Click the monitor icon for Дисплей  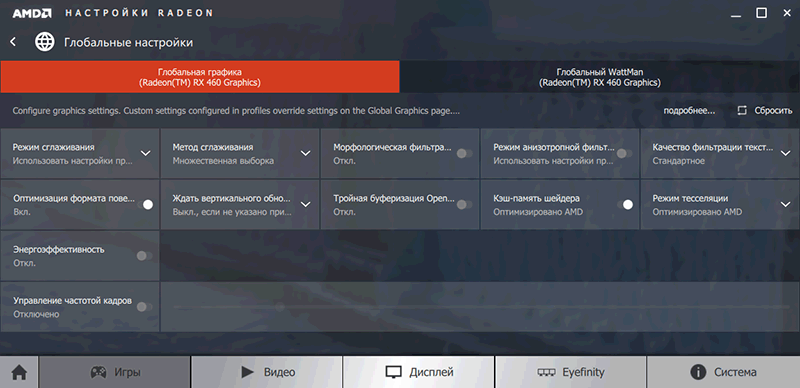393,372
